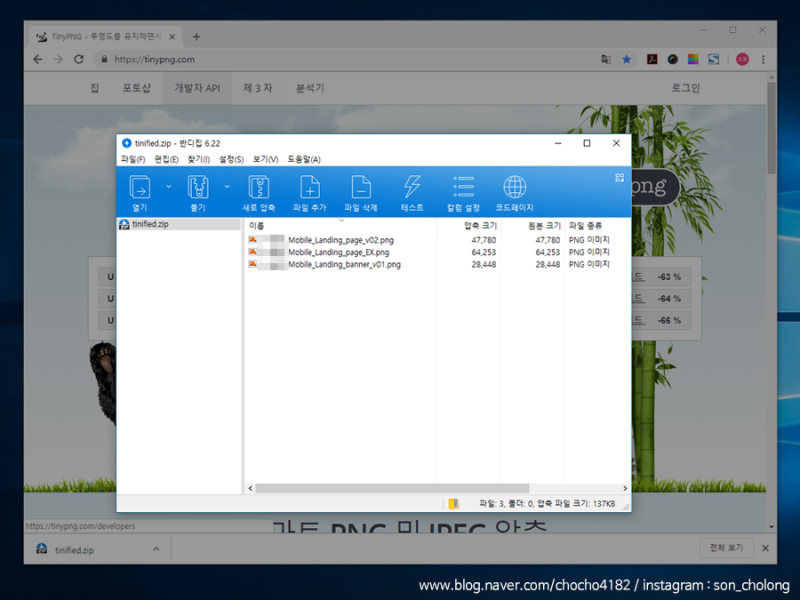Image resolution: width=800 pixels, height=600 pixels.
Task: Click the Extract (풀기) toolbar icon
Action: coord(198,187)
